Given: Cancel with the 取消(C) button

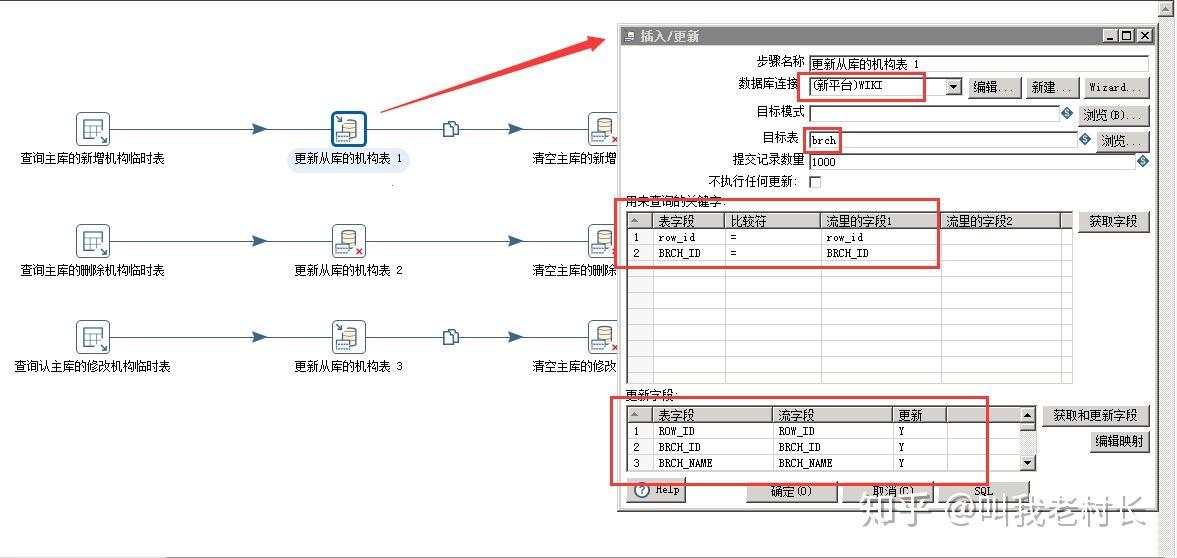Looking at the screenshot, I should 888,491.
